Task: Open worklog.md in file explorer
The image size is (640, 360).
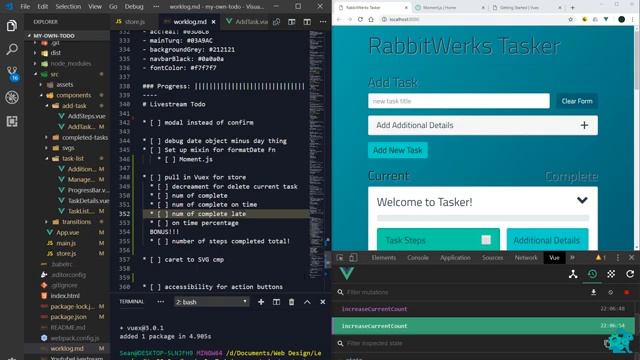Action: click(x=67, y=349)
